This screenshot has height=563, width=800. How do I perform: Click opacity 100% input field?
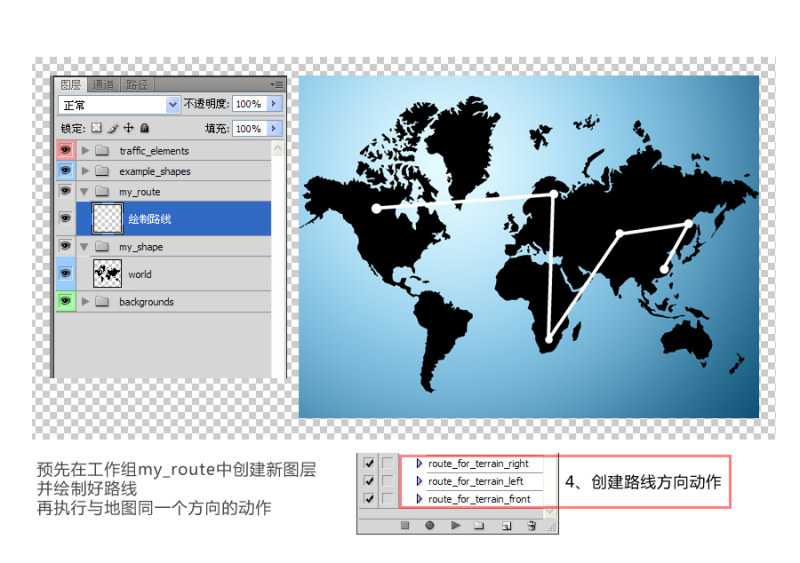(249, 104)
